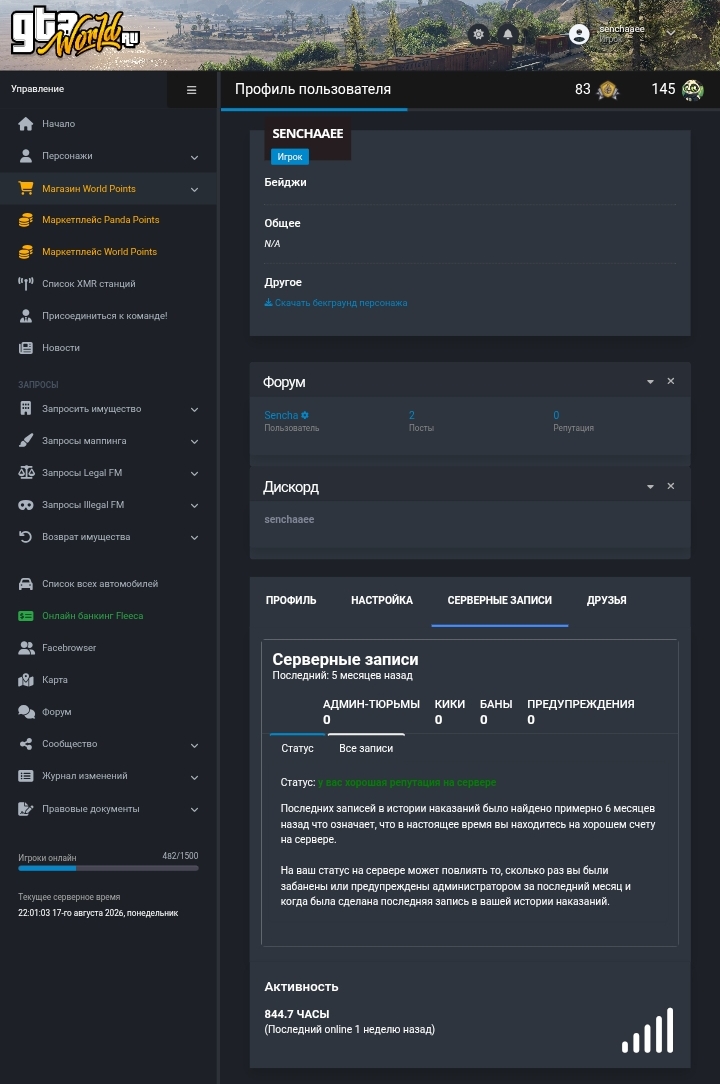Expand the Запросы Legal FM chevron
This screenshot has width=720, height=1084.
(194, 474)
